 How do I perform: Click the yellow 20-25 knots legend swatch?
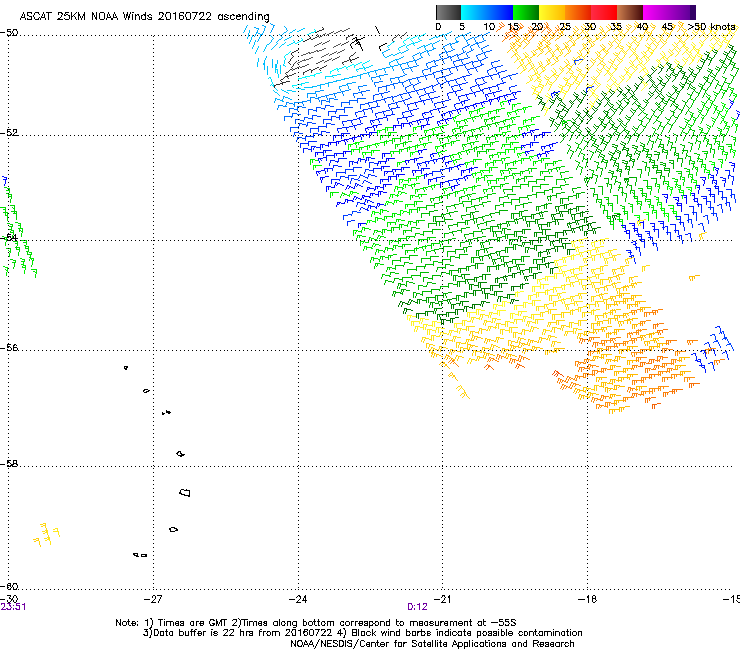[552, 12]
